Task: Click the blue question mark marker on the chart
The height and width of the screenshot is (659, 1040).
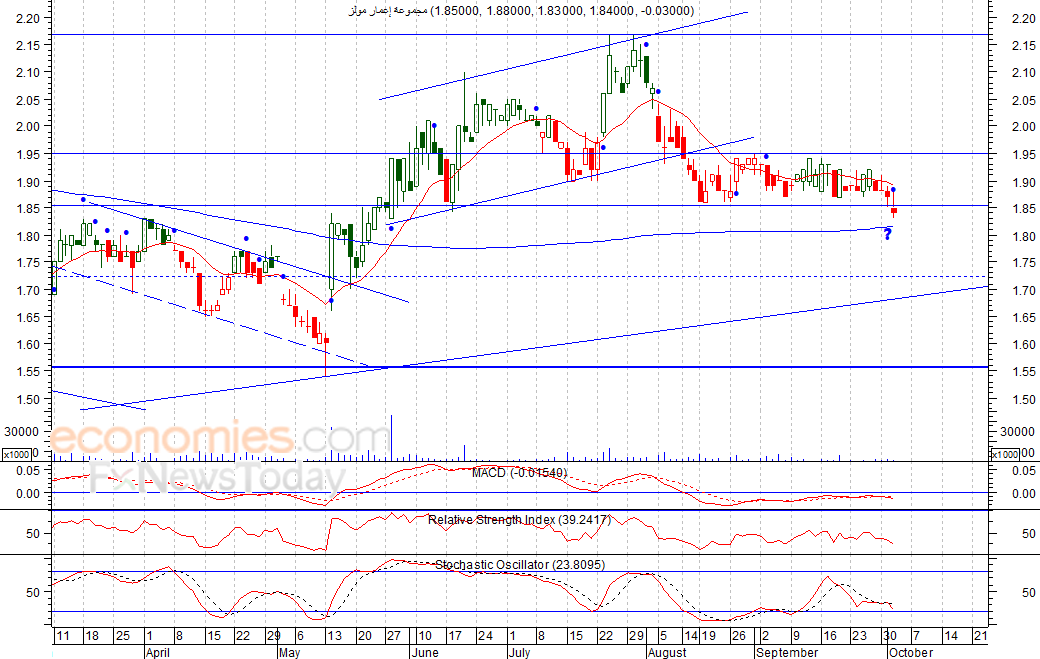Action: tap(888, 233)
